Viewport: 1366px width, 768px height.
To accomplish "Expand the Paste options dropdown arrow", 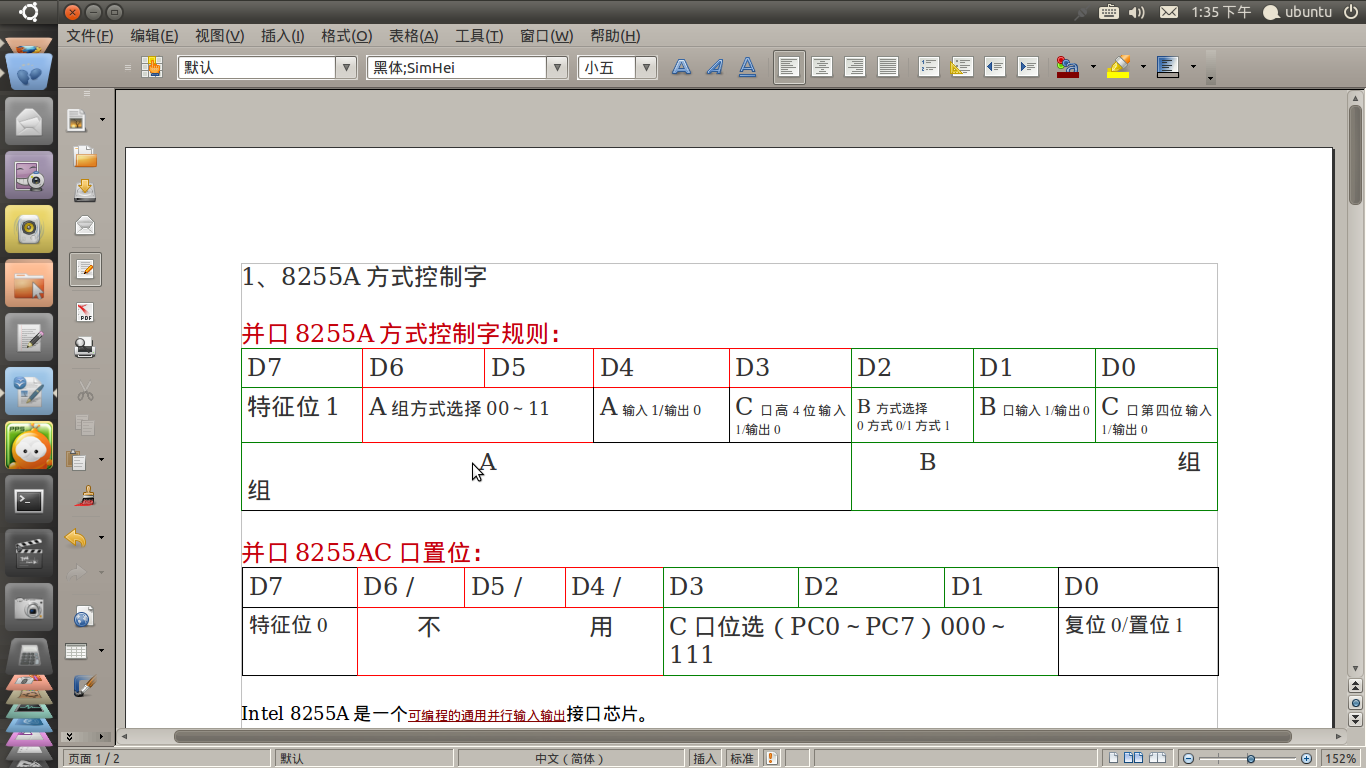I will tap(102, 460).
